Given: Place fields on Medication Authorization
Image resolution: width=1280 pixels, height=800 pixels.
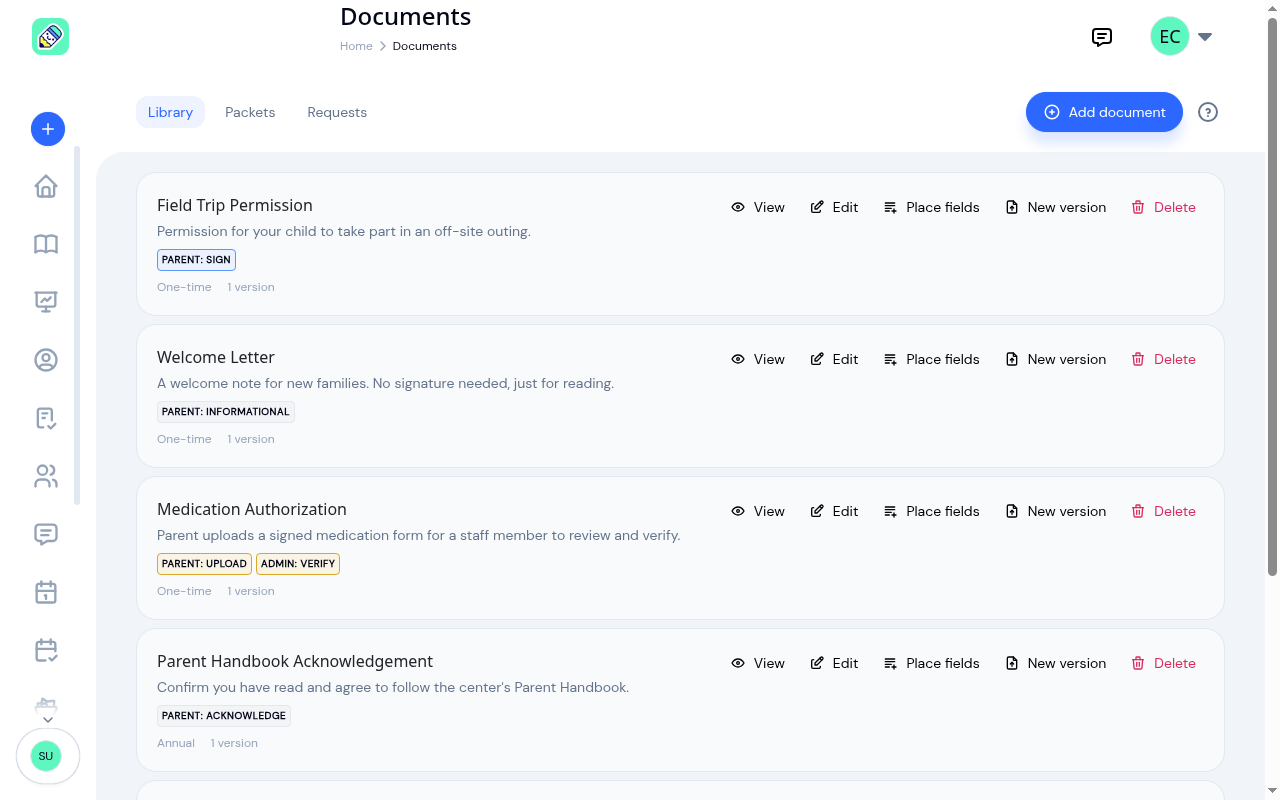Looking at the screenshot, I should (932, 511).
